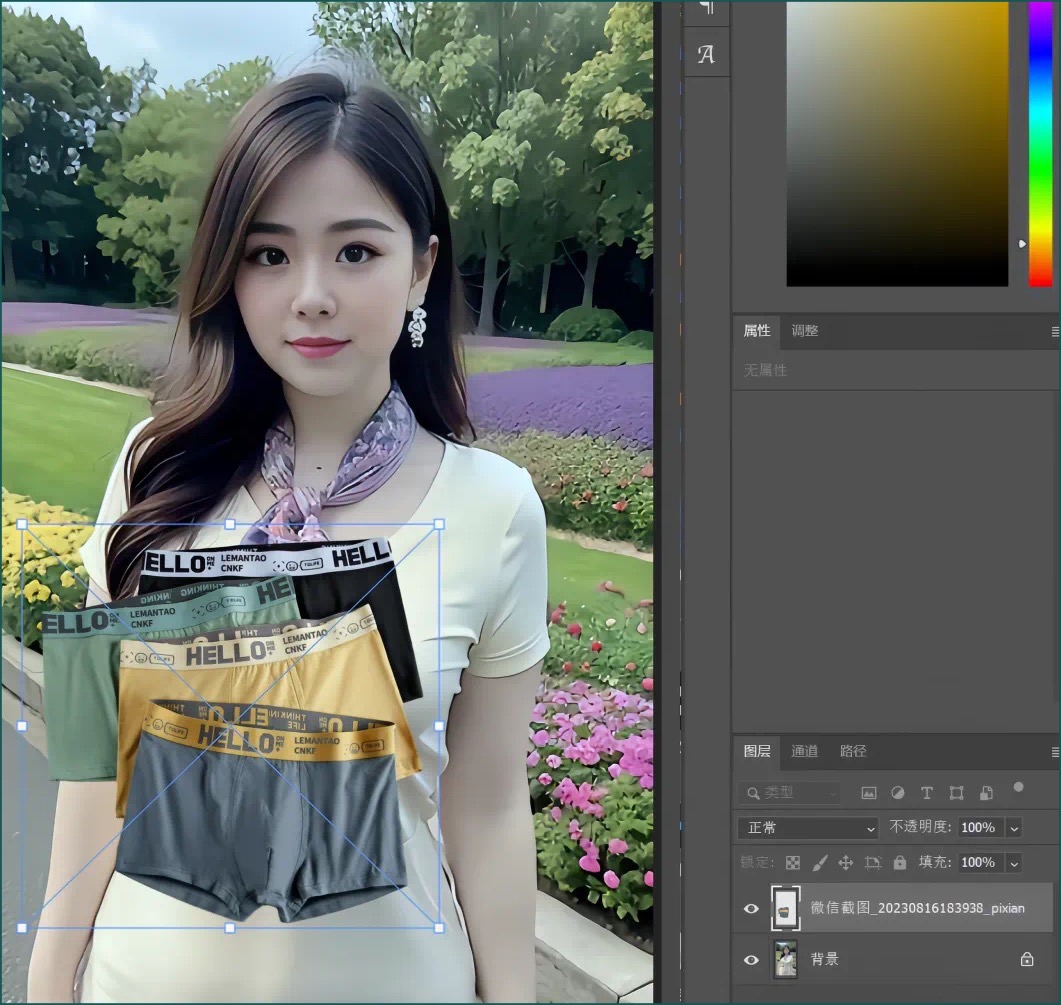
Task: Click the shape layer filter icon
Action: [956, 793]
